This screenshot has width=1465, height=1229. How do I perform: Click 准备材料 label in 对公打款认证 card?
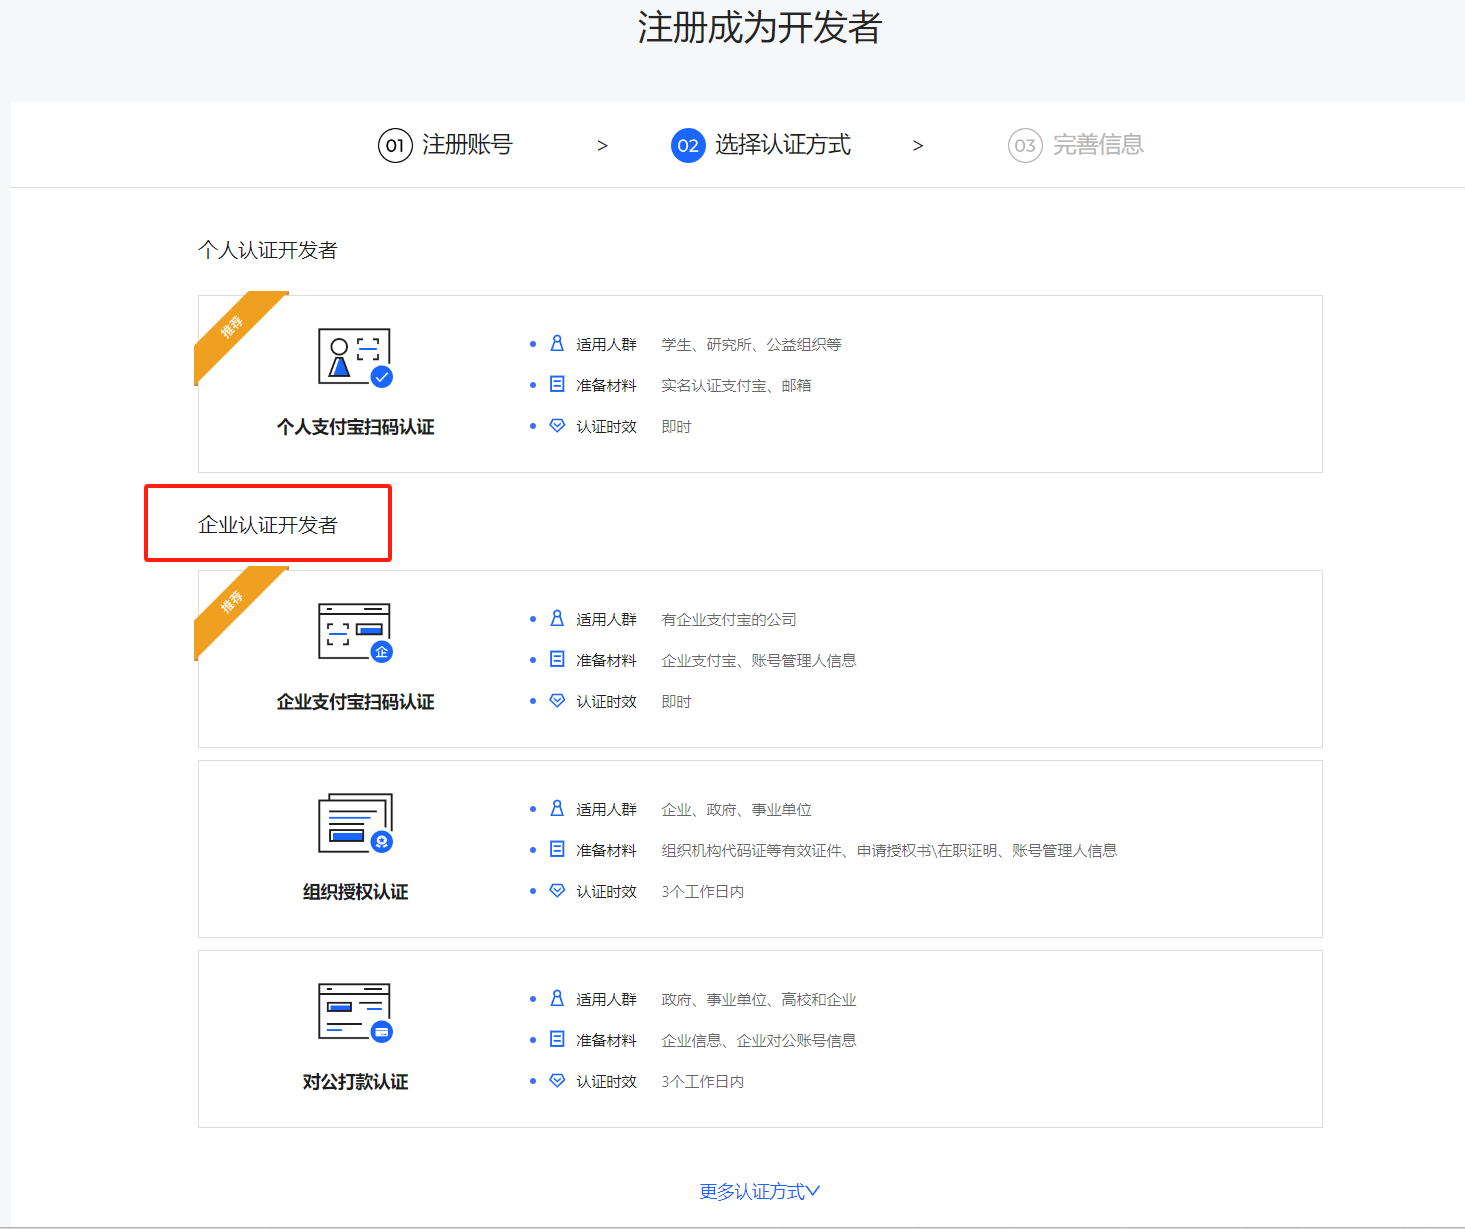pos(606,1040)
